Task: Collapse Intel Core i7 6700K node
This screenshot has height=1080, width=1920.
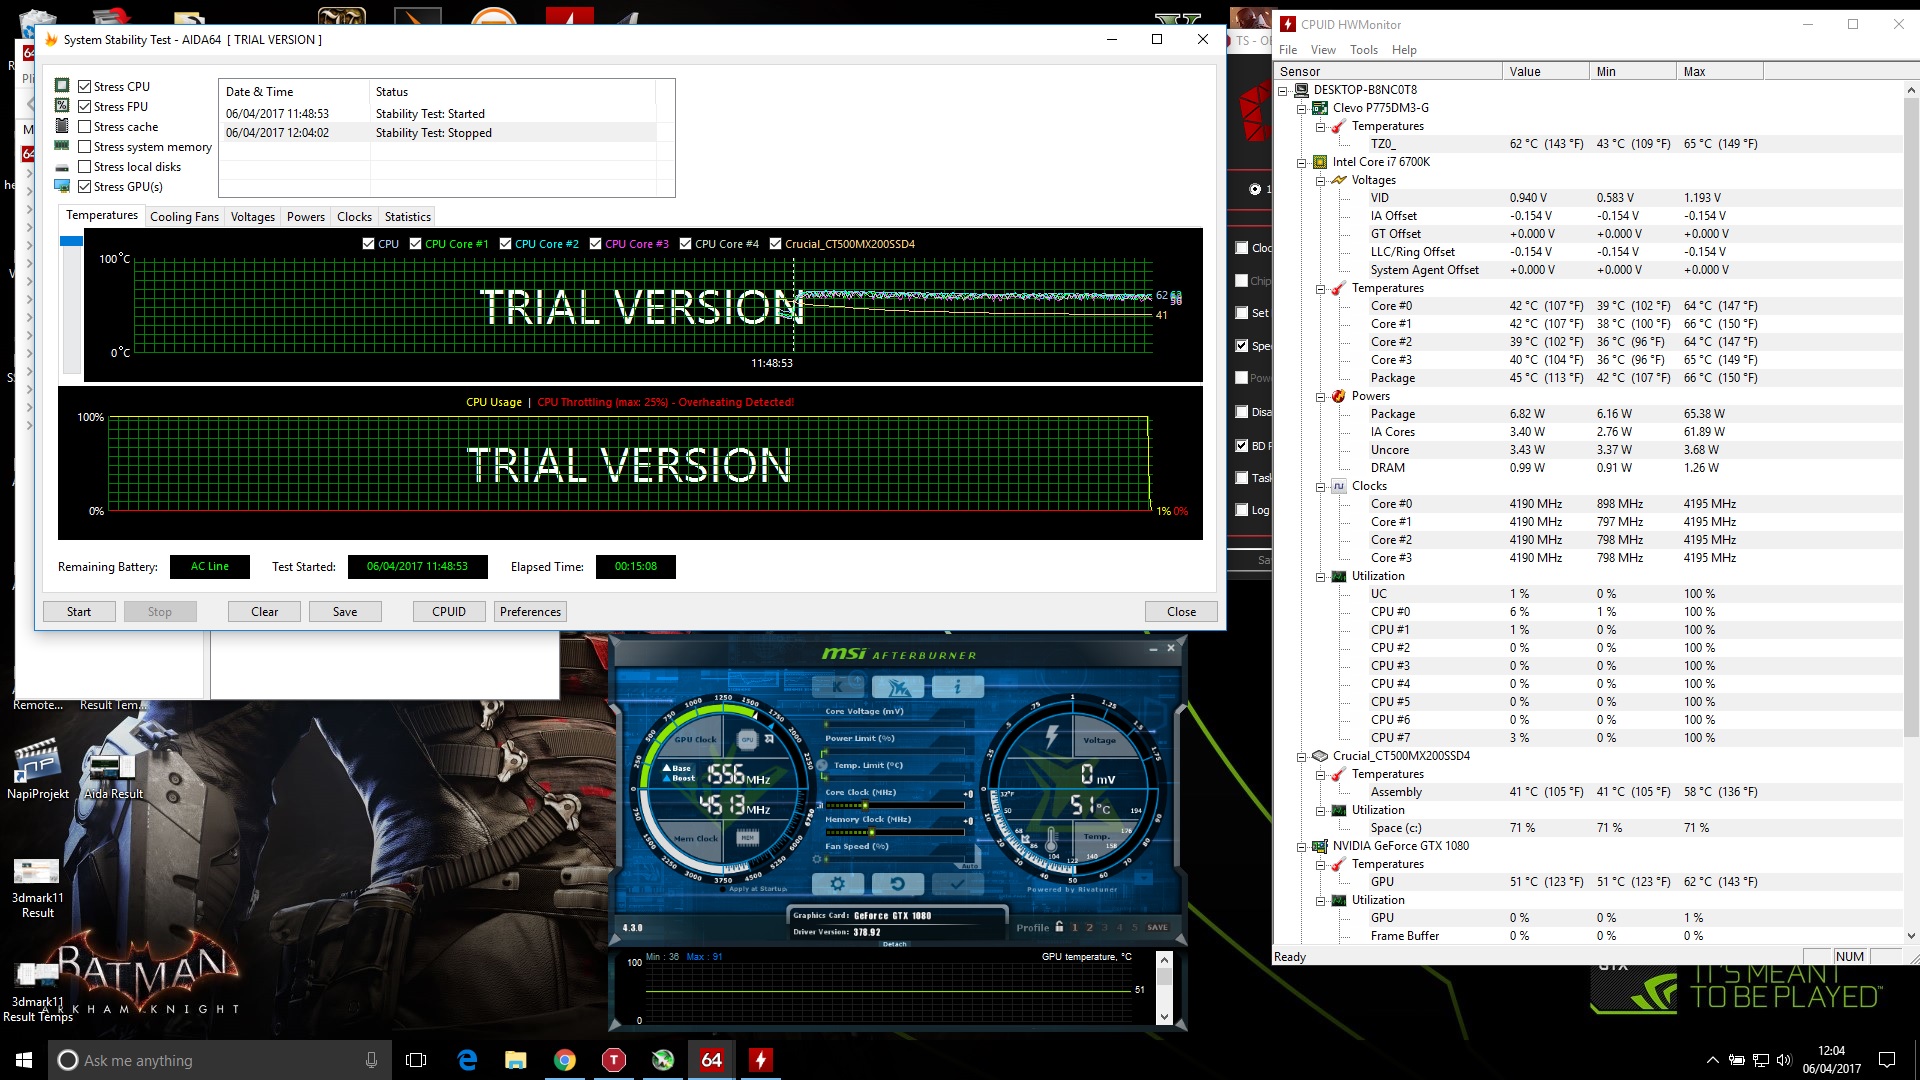Action: click(1302, 162)
